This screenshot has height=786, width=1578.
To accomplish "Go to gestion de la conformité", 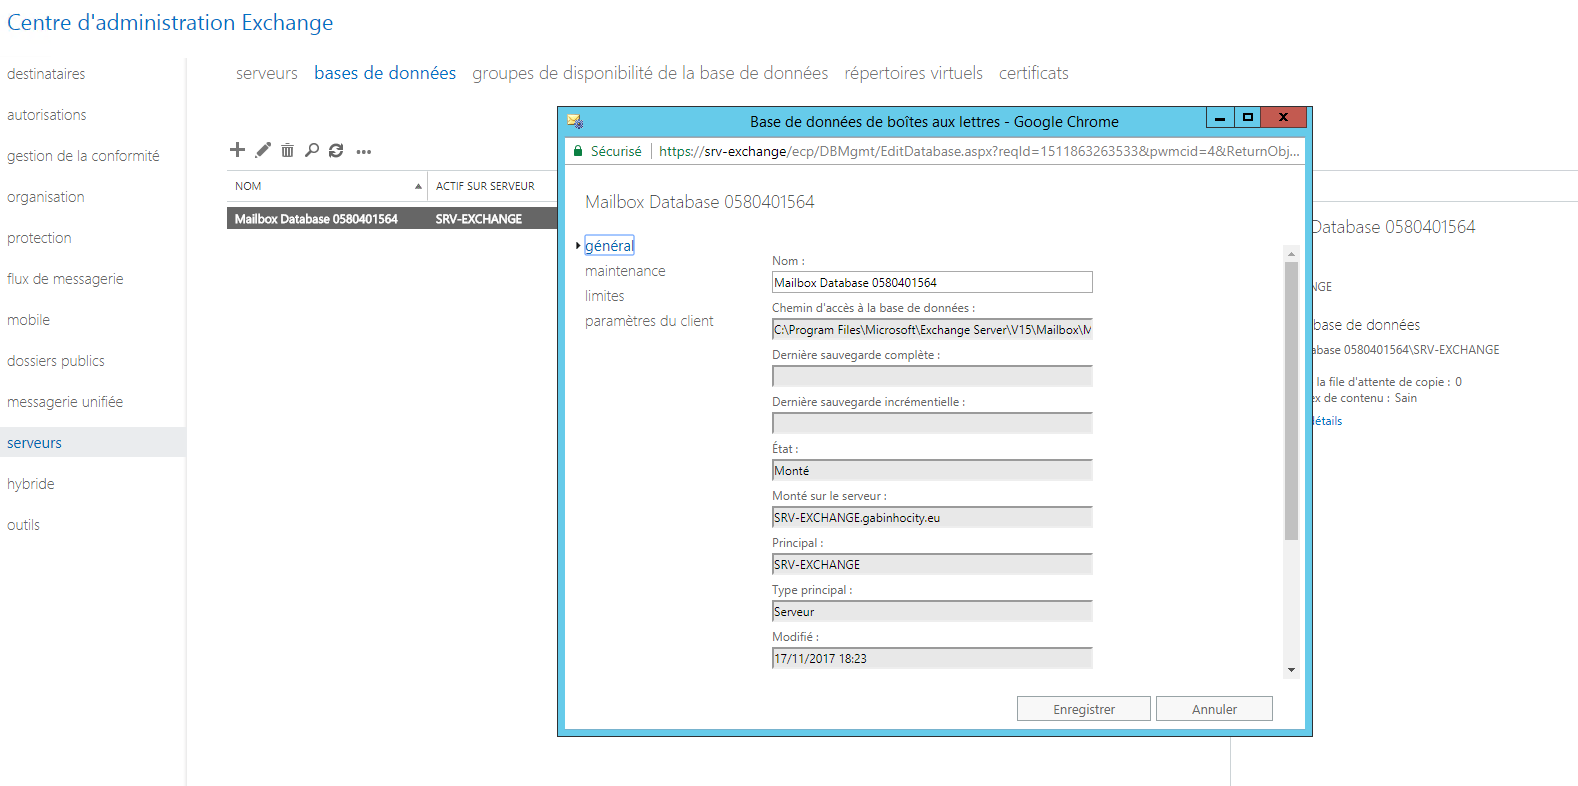I will 83,156.
